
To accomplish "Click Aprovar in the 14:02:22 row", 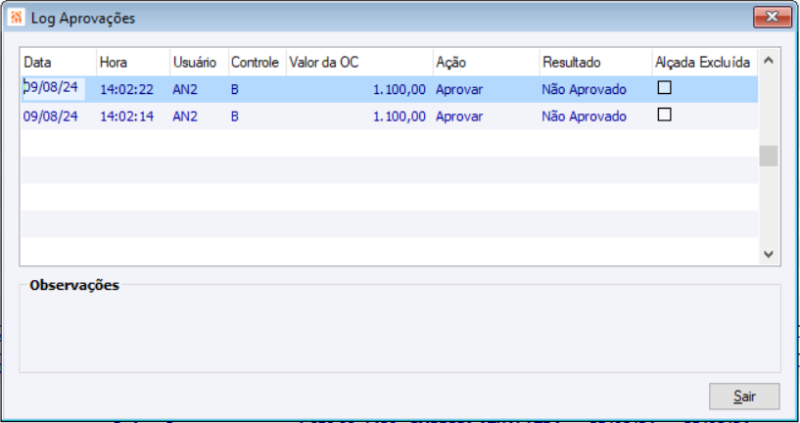I will coord(459,89).
